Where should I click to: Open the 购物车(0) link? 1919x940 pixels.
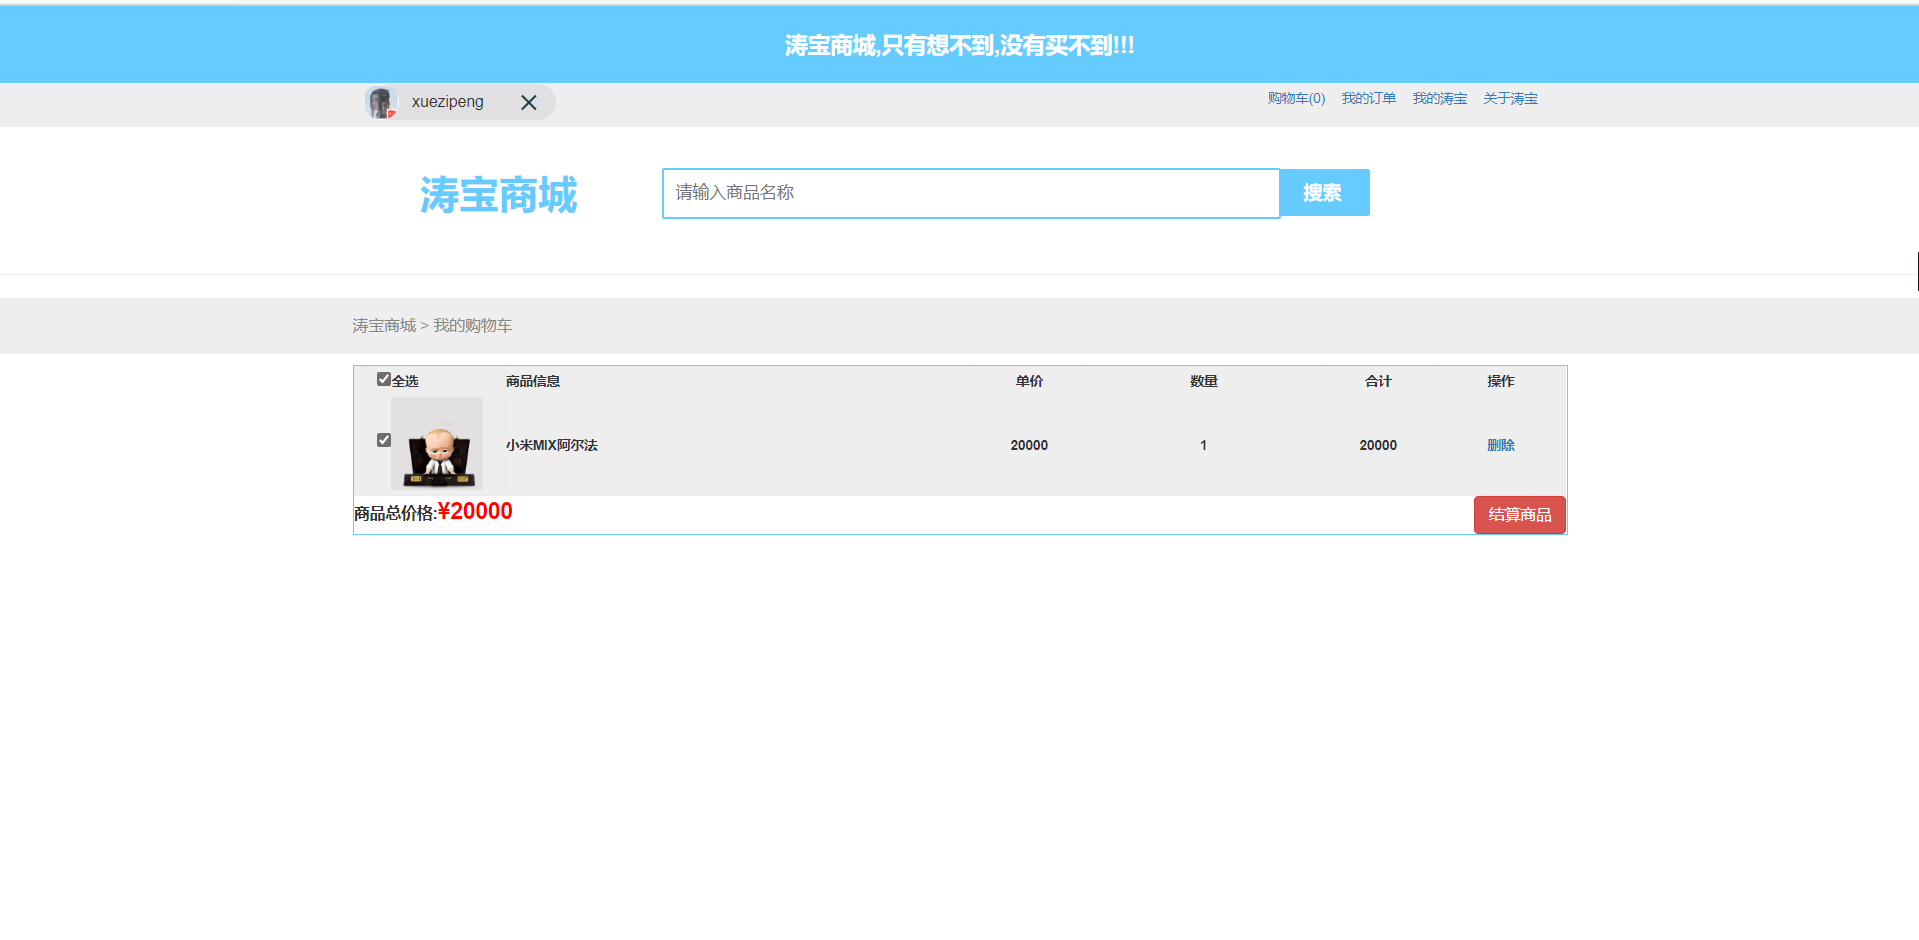coord(1296,98)
